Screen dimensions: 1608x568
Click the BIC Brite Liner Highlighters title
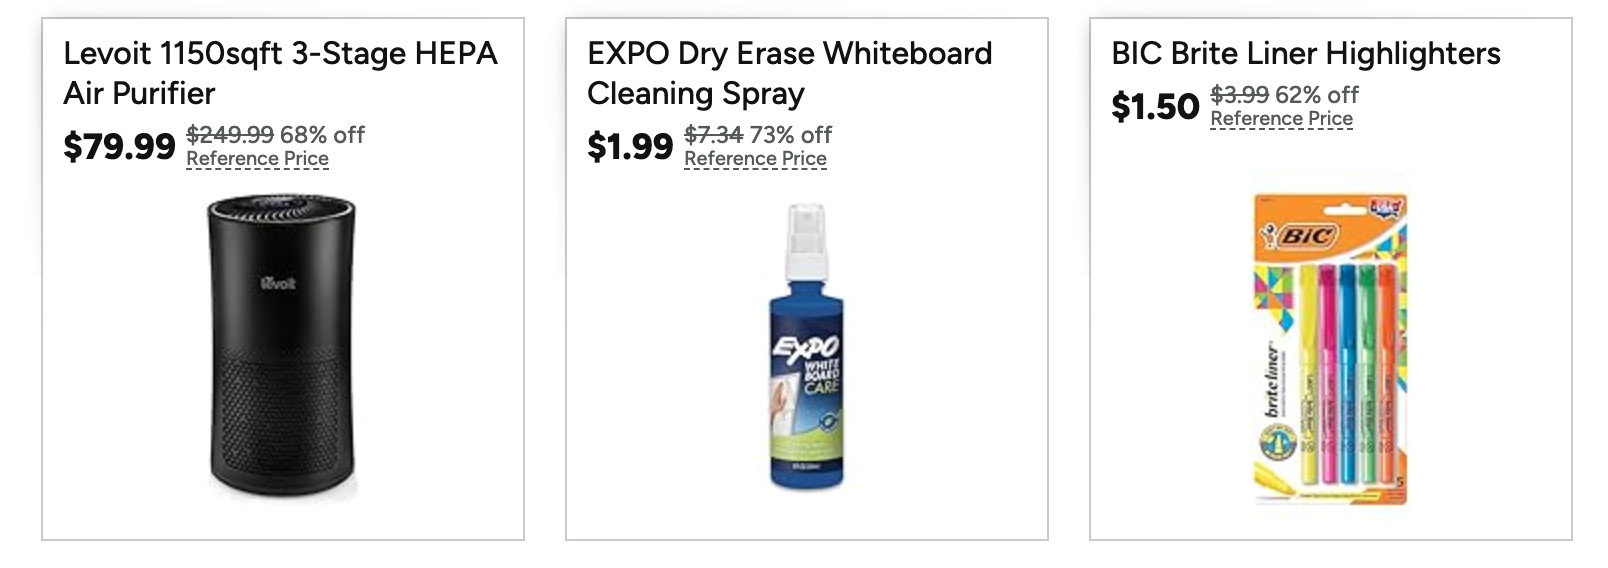point(1305,53)
